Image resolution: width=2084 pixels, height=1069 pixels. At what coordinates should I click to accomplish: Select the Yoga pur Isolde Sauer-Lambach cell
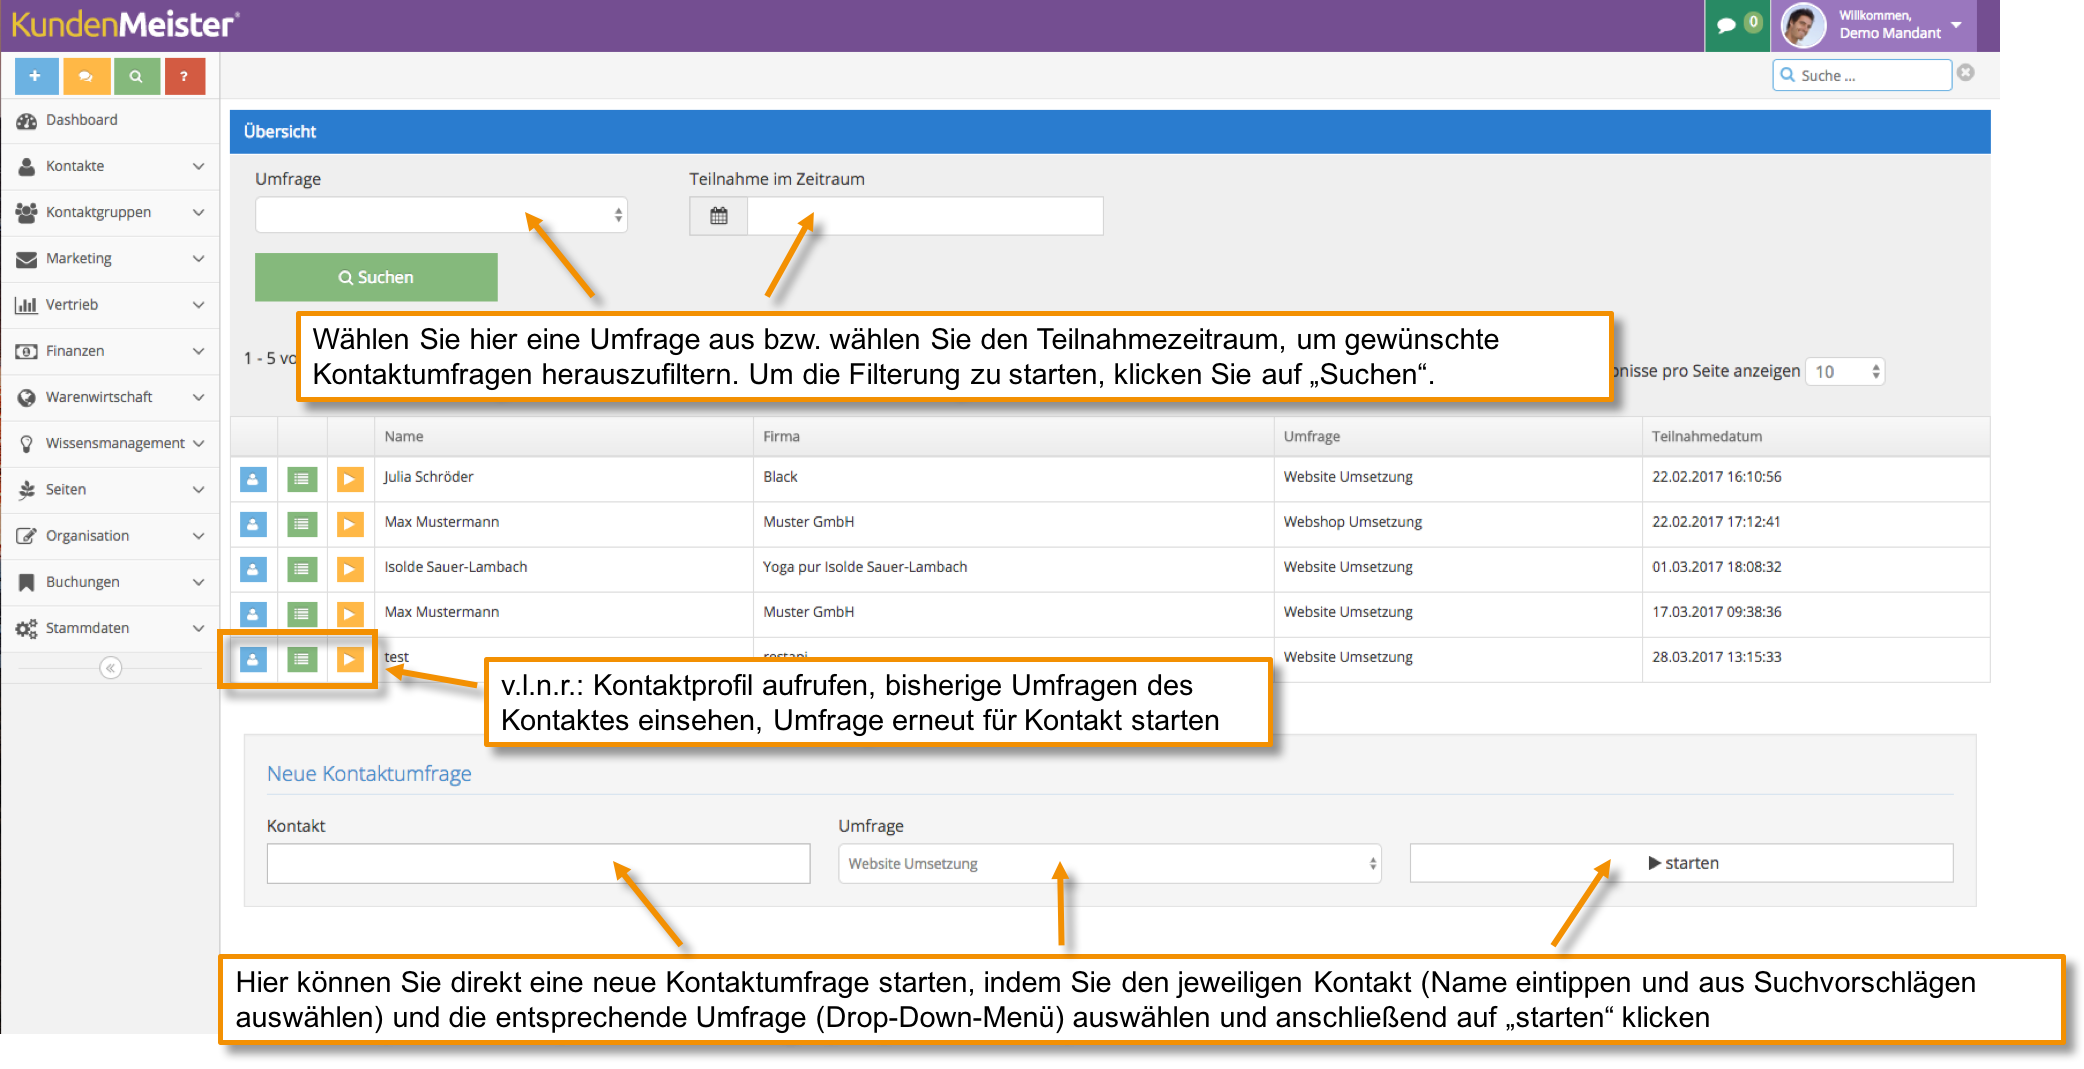coord(1013,567)
